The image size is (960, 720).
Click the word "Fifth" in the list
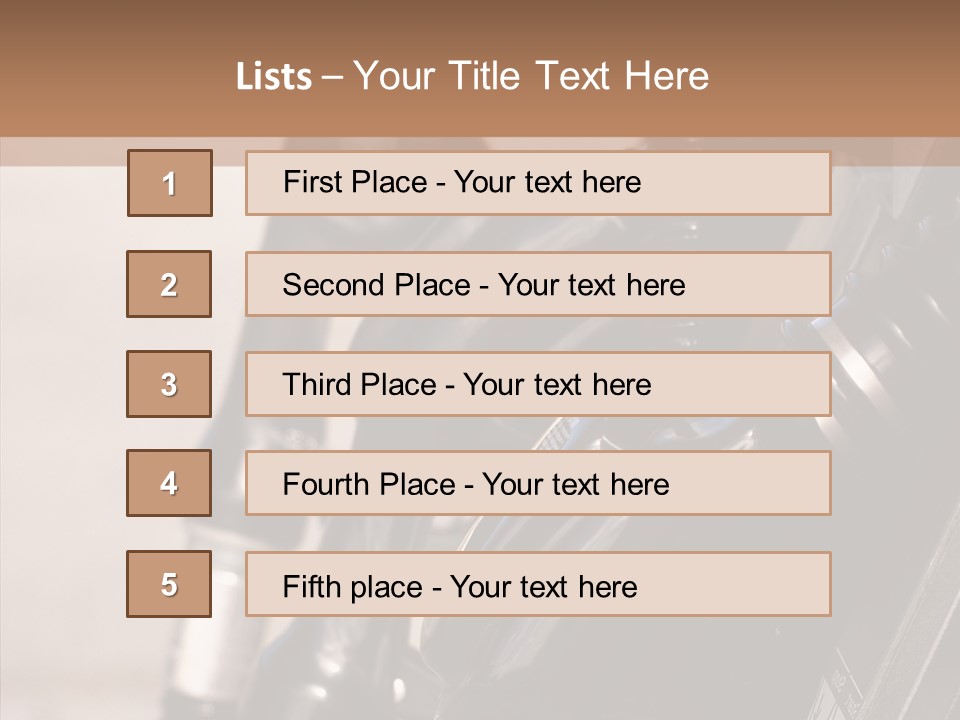311,586
